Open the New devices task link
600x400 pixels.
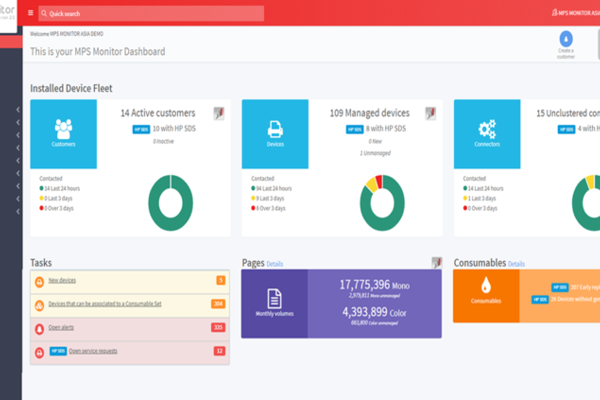point(62,280)
